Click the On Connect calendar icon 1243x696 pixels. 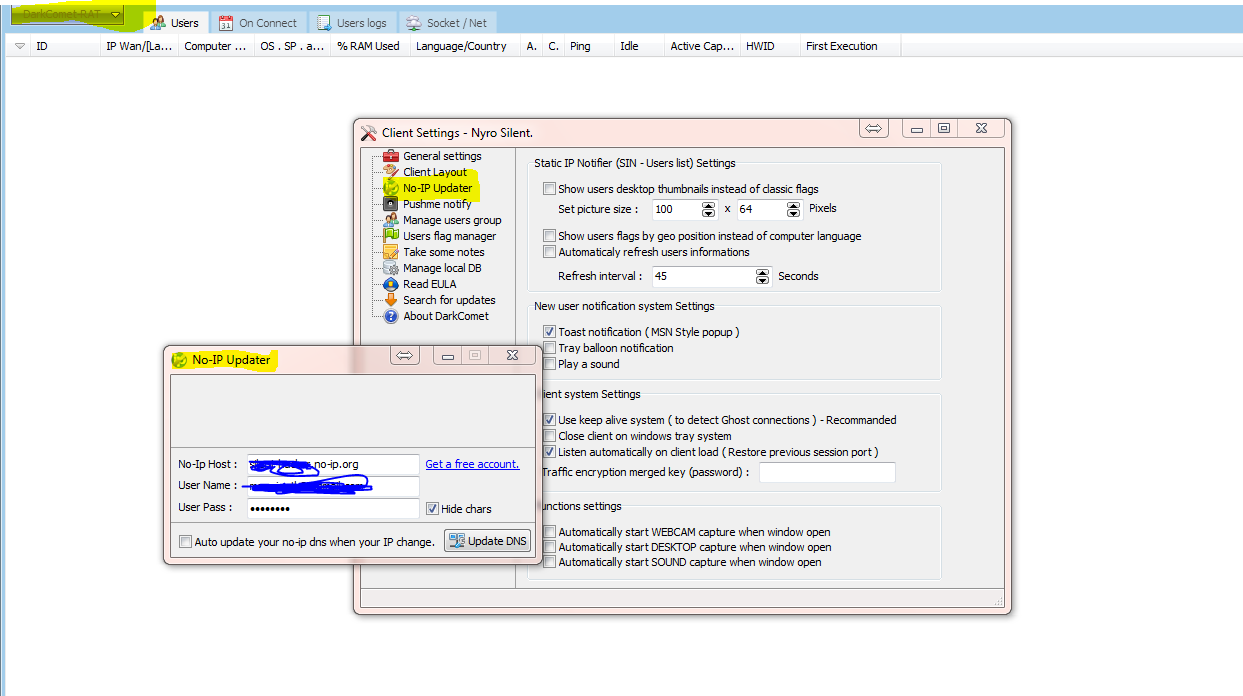(x=226, y=23)
